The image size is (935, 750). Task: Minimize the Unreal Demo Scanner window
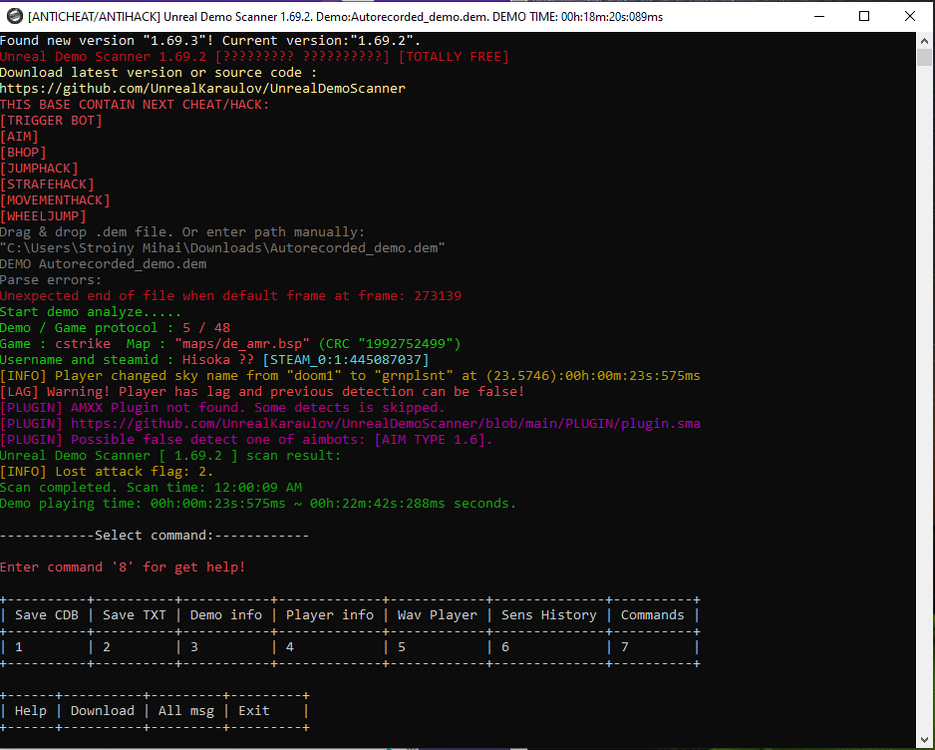click(818, 16)
